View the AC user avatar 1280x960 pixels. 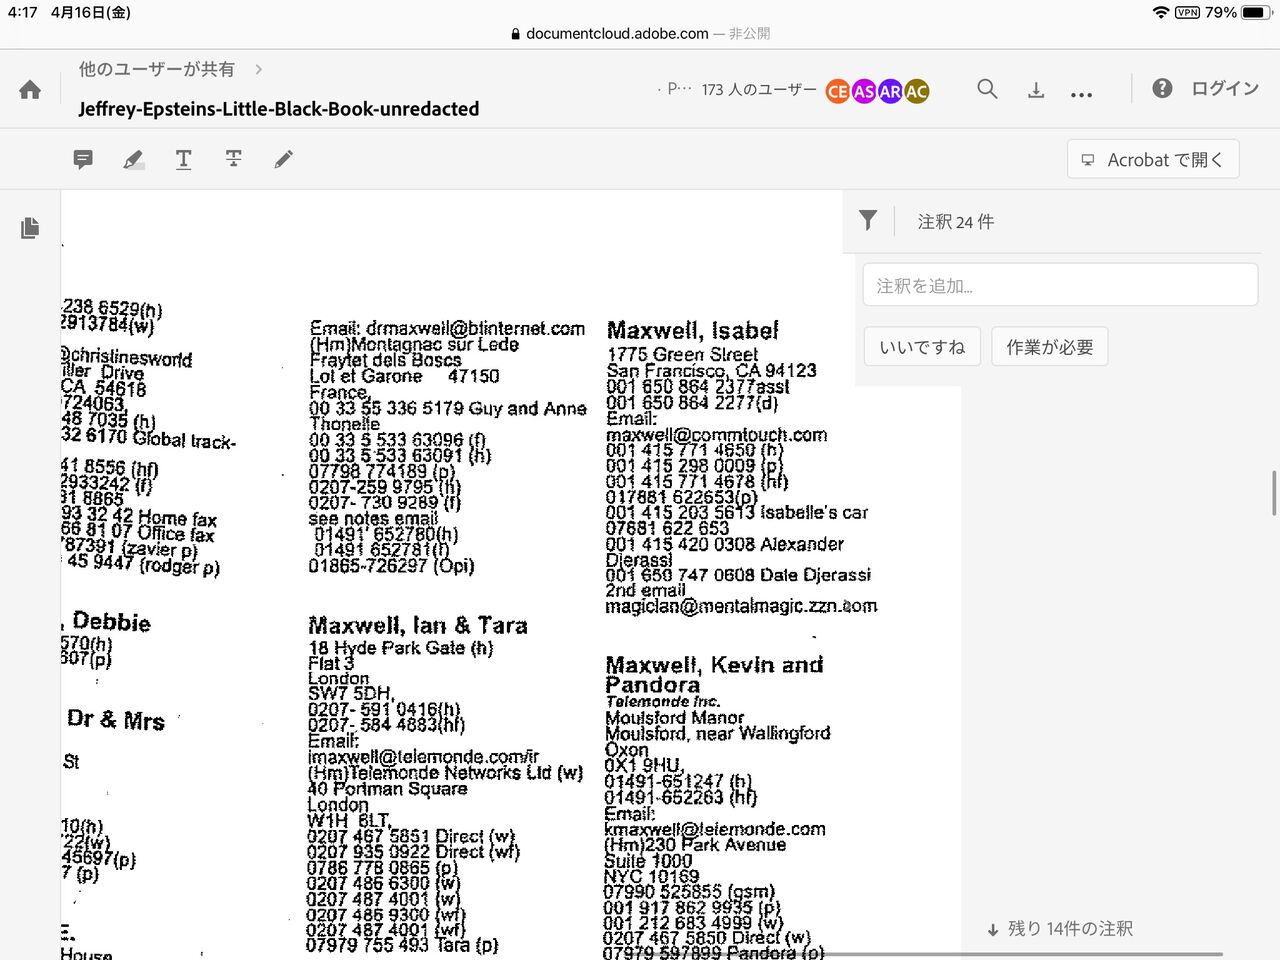click(916, 92)
